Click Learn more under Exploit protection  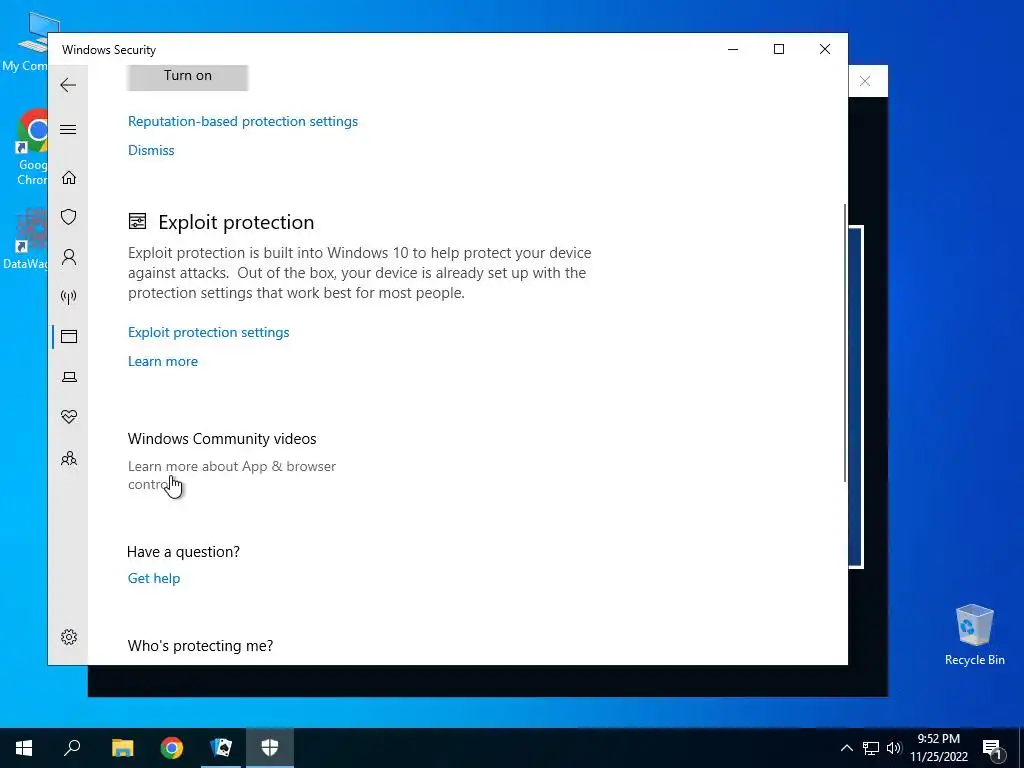(x=163, y=361)
